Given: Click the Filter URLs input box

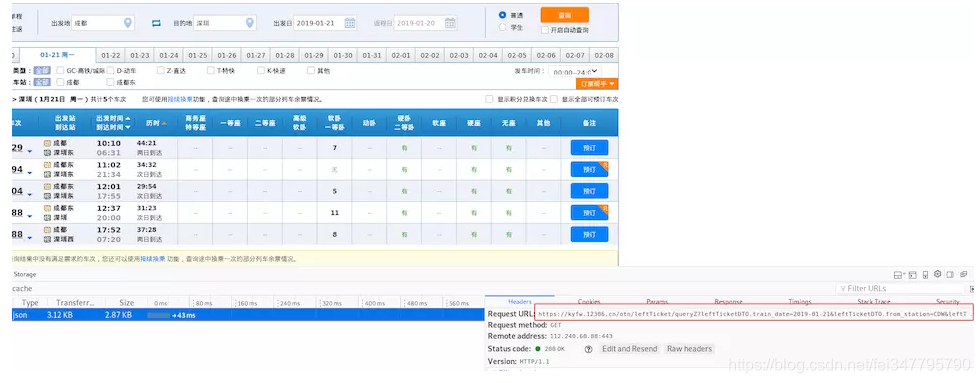Looking at the screenshot, I should pos(901,289).
